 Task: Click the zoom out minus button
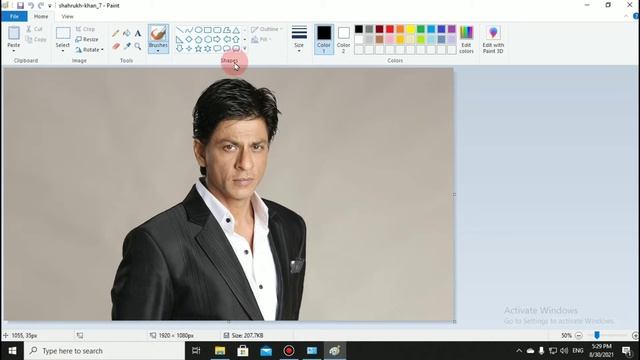click(x=579, y=336)
